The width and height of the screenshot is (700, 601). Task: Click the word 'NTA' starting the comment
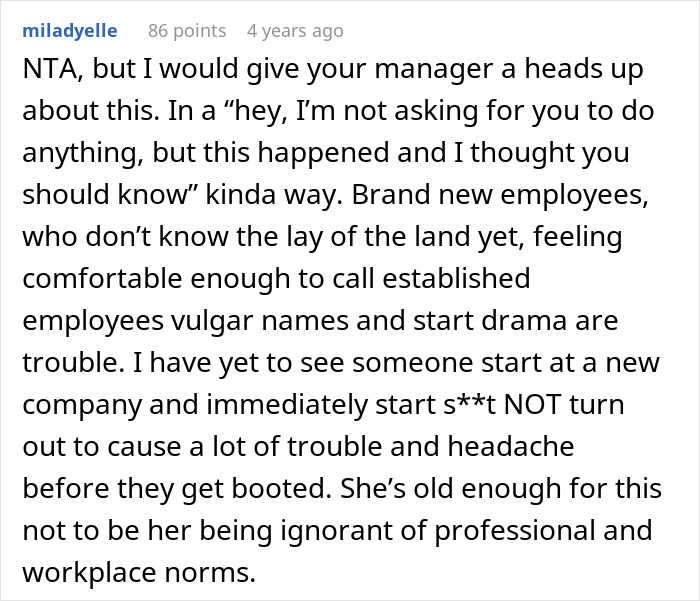[x=45, y=73]
